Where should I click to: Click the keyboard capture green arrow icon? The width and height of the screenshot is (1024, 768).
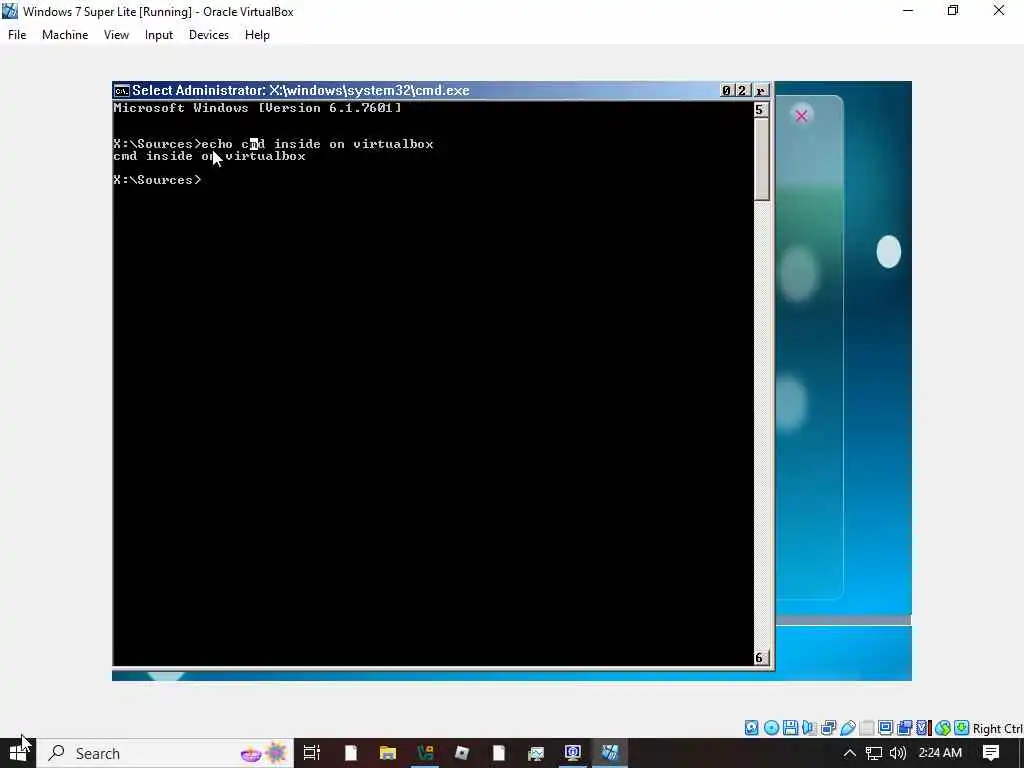(961, 728)
